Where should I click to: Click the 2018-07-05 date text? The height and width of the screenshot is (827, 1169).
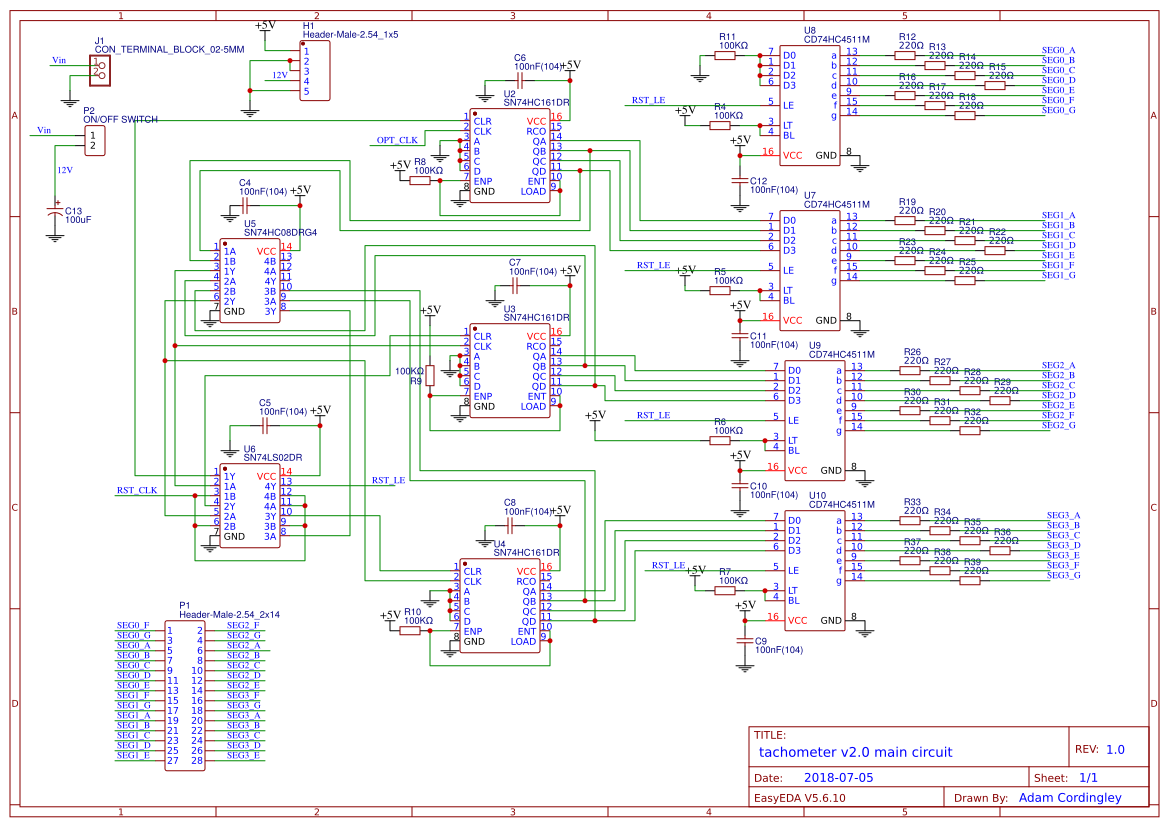(841, 776)
